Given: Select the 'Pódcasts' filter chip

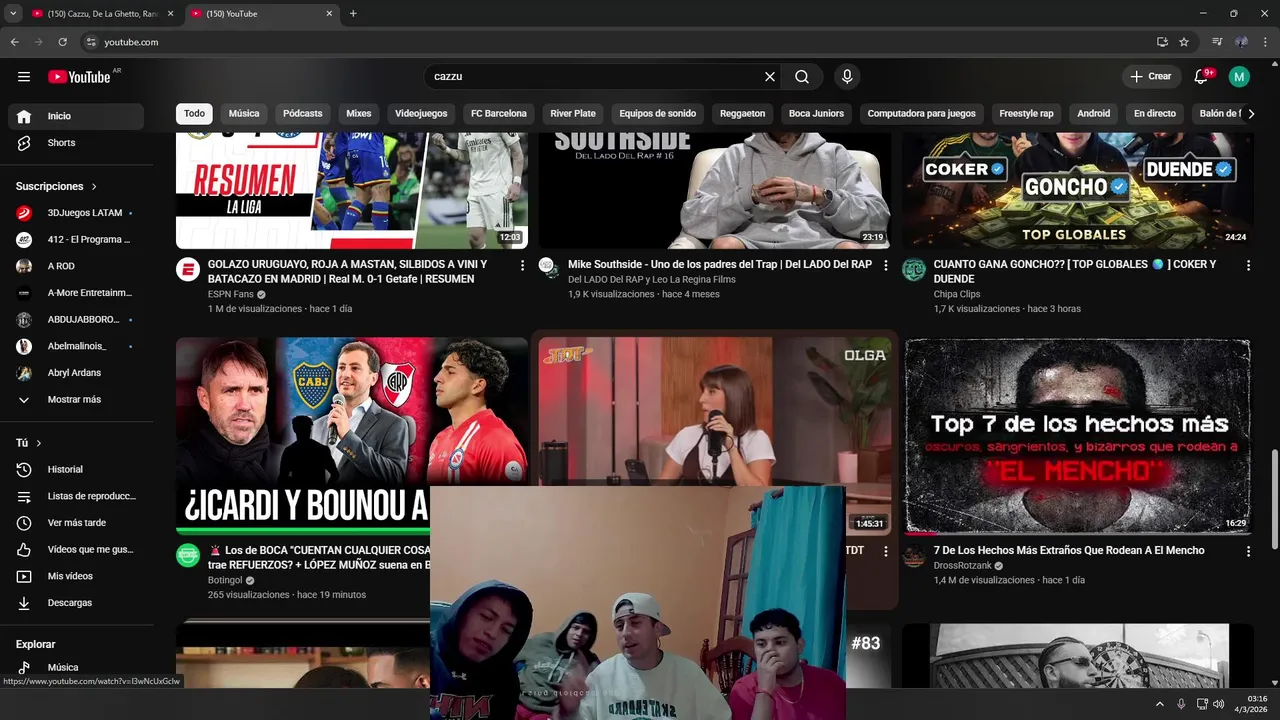Looking at the screenshot, I should (x=302, y=113).
